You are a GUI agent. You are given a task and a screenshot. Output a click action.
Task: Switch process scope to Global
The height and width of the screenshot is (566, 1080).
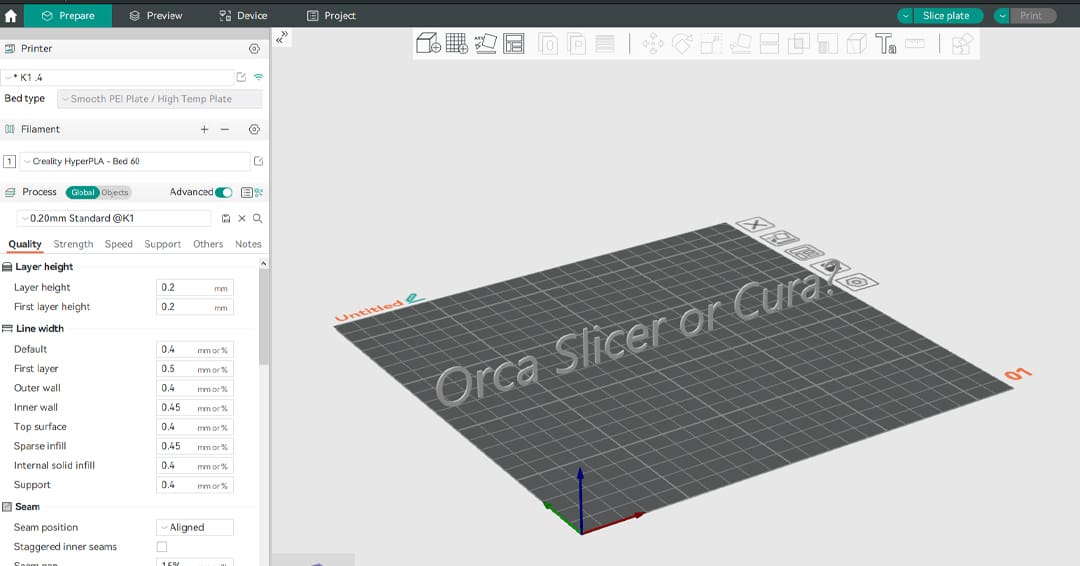[x=83, y=192]
